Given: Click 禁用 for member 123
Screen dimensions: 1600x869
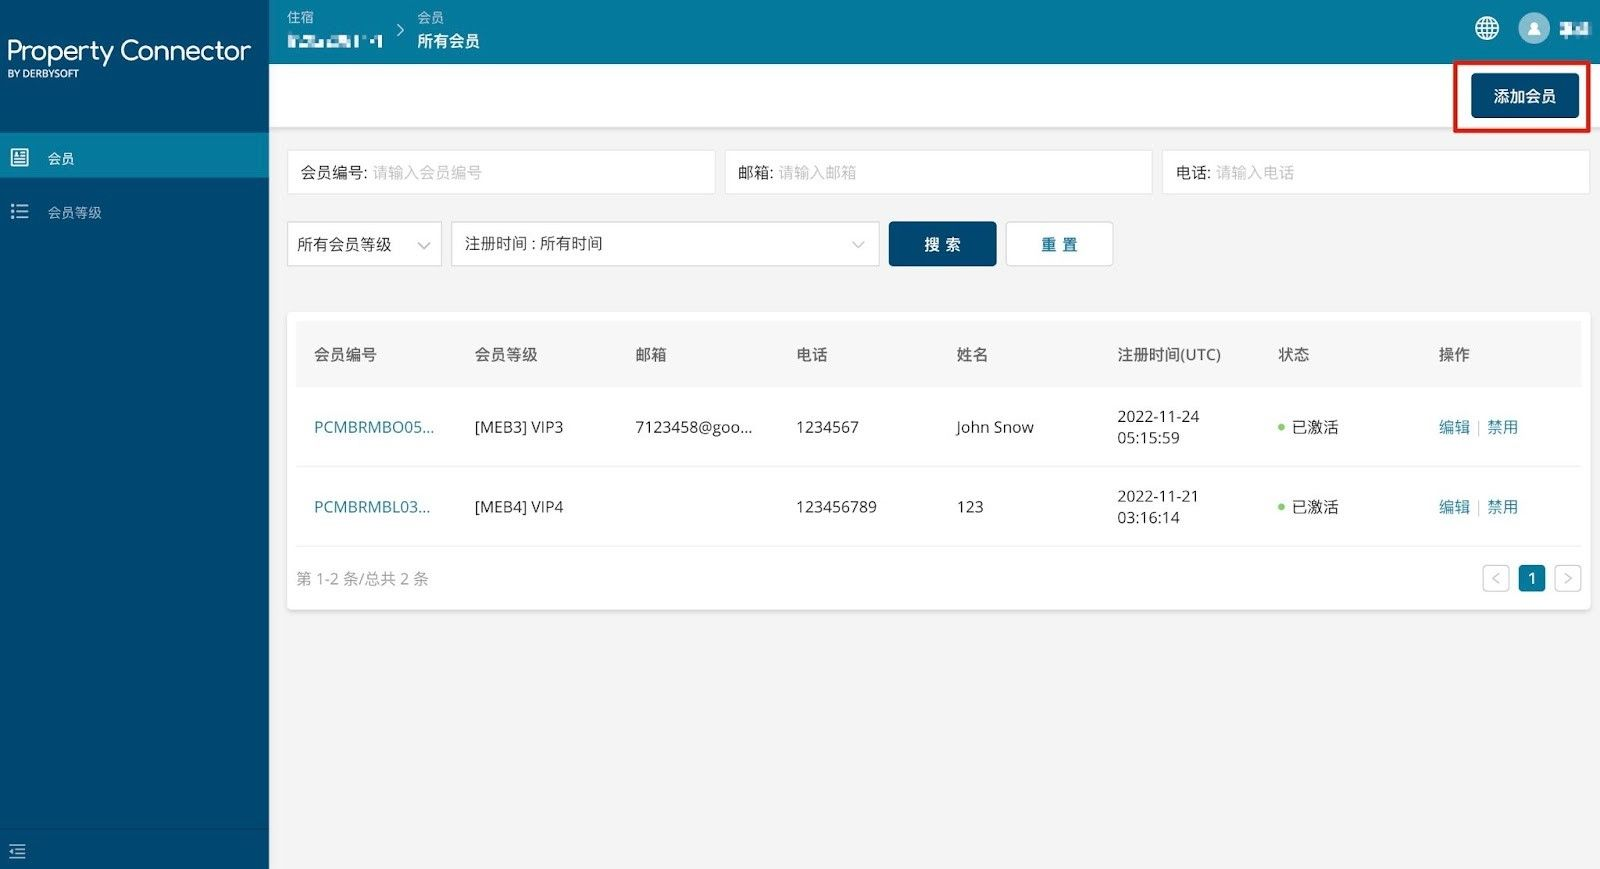Looking at the screenshot, I should (1502, 507).
